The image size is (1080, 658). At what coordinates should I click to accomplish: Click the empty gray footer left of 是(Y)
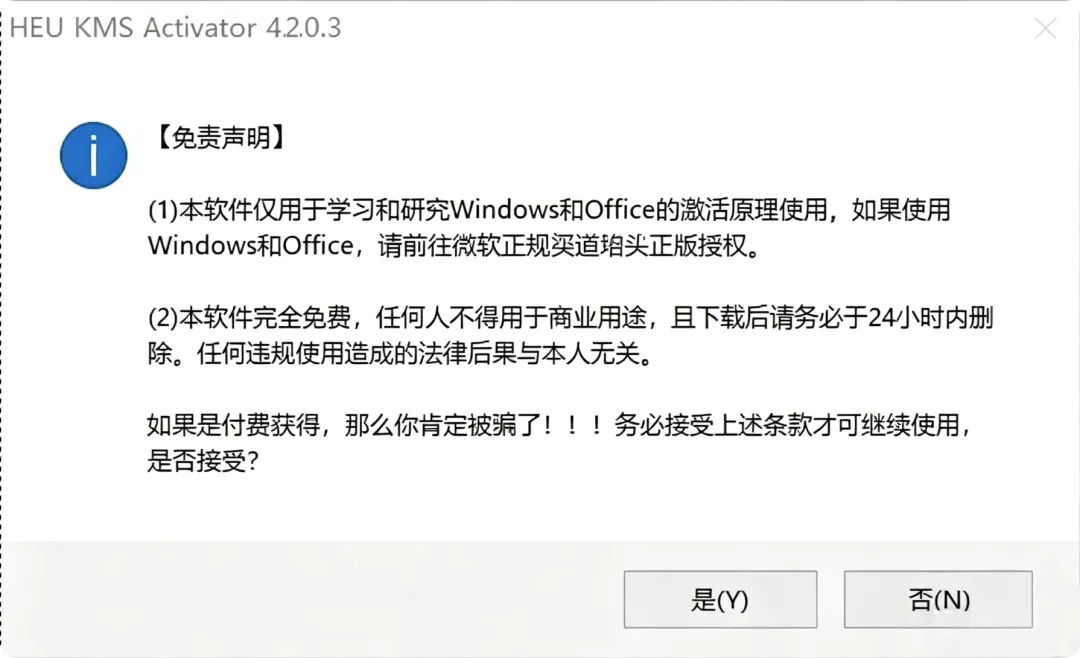point(310,599)
